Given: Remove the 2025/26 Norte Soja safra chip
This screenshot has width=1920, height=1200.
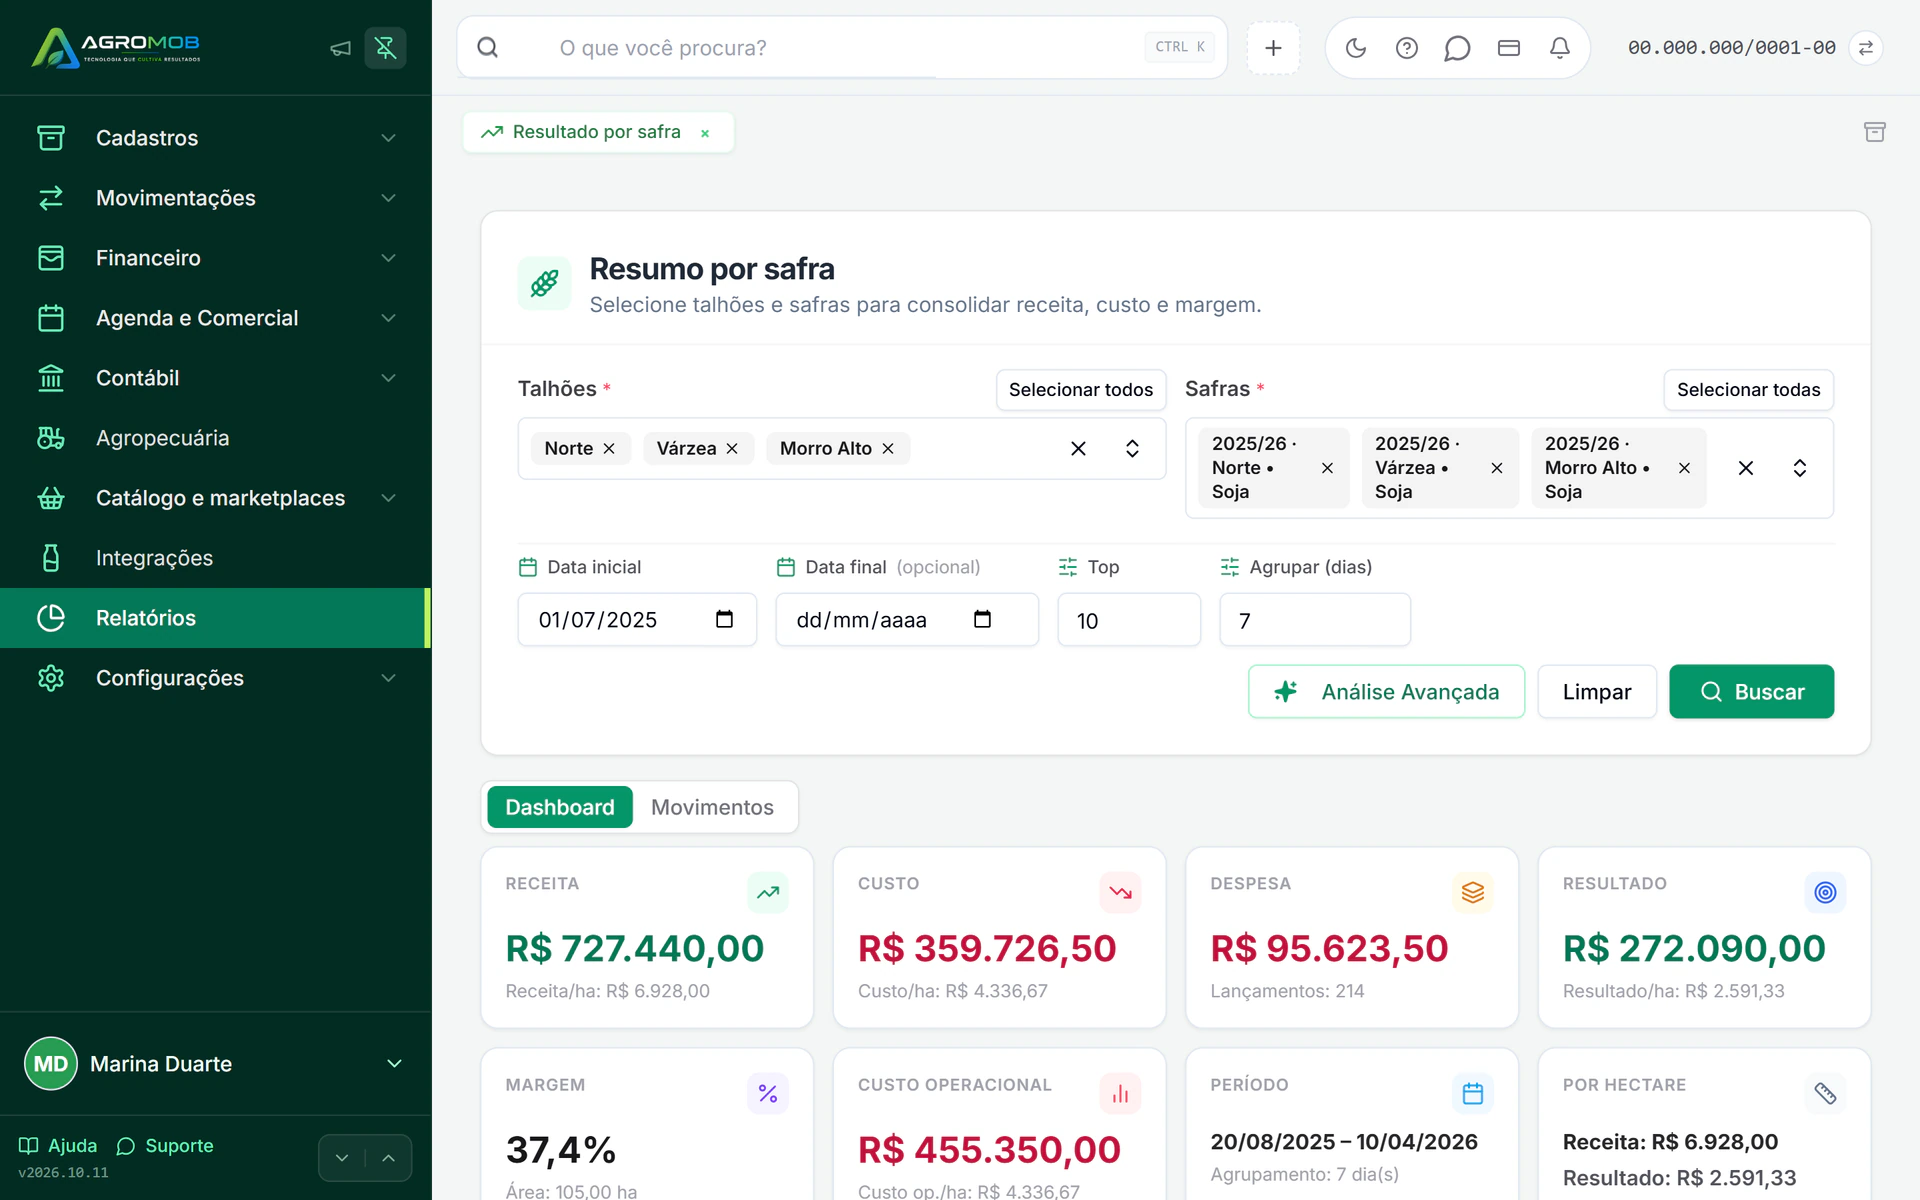Looking at the screenshot, I should coord(1327,468).
